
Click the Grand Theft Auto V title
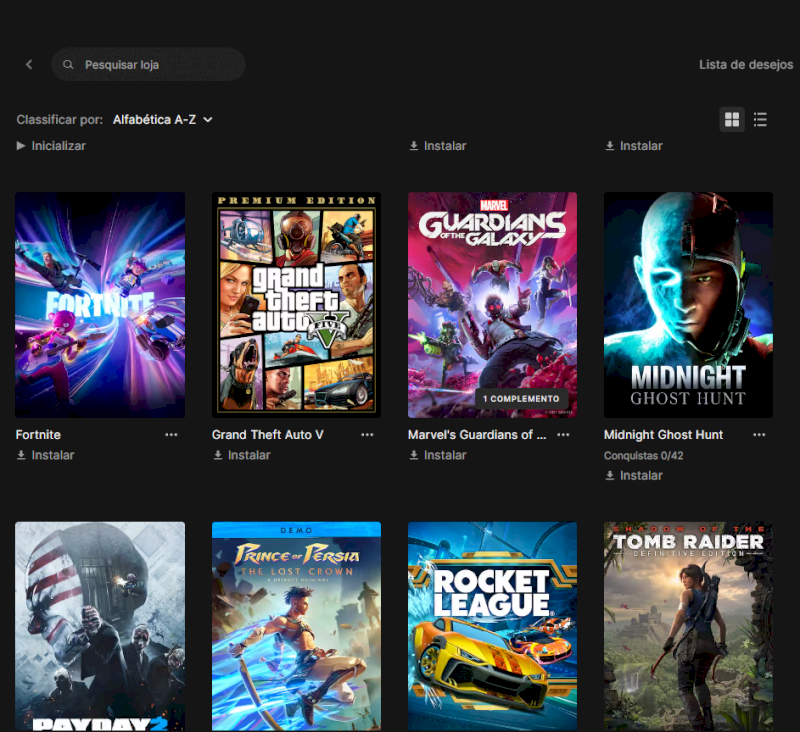tap(267, 435)
